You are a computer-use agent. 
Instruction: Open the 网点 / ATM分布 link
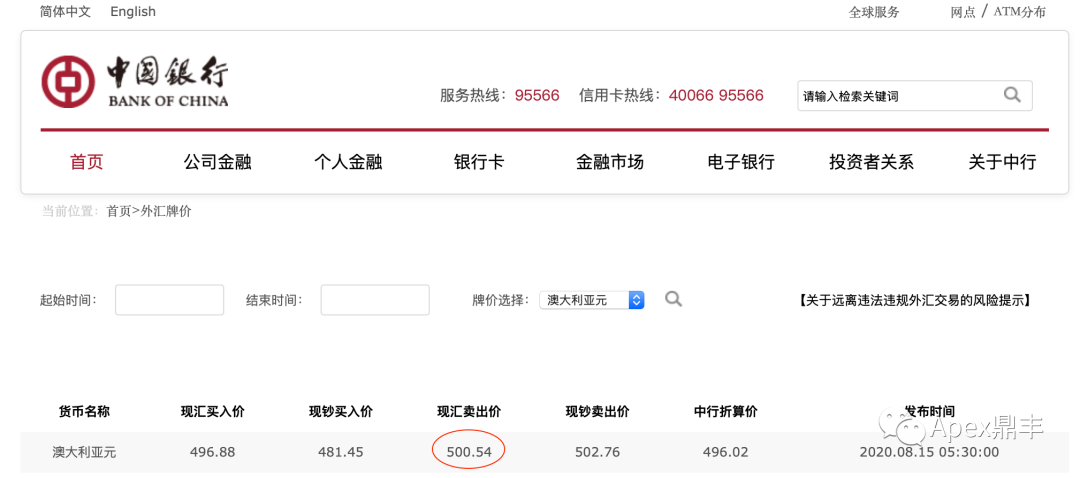click(998, 12)
